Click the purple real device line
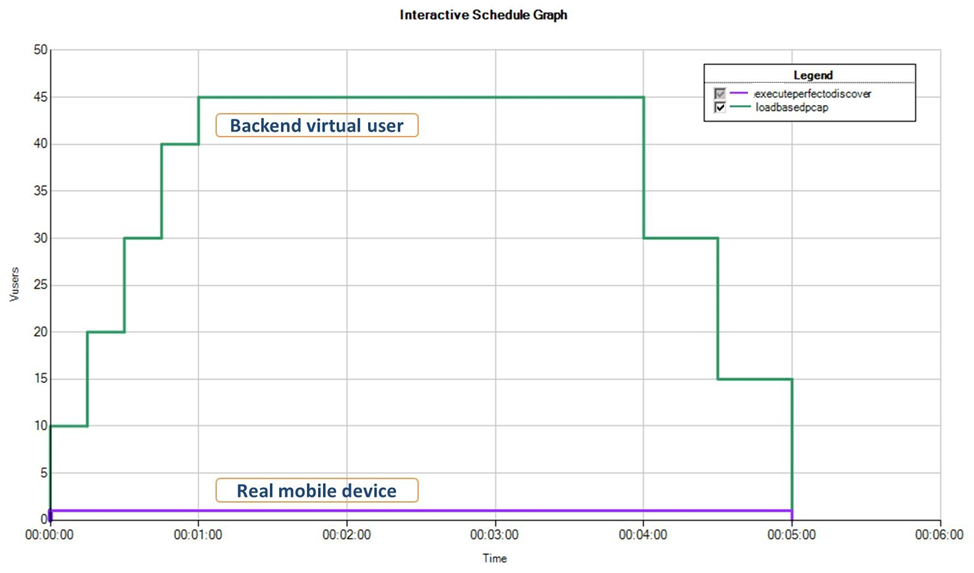Viewport: 974px width, 573px height. (421, 511)
